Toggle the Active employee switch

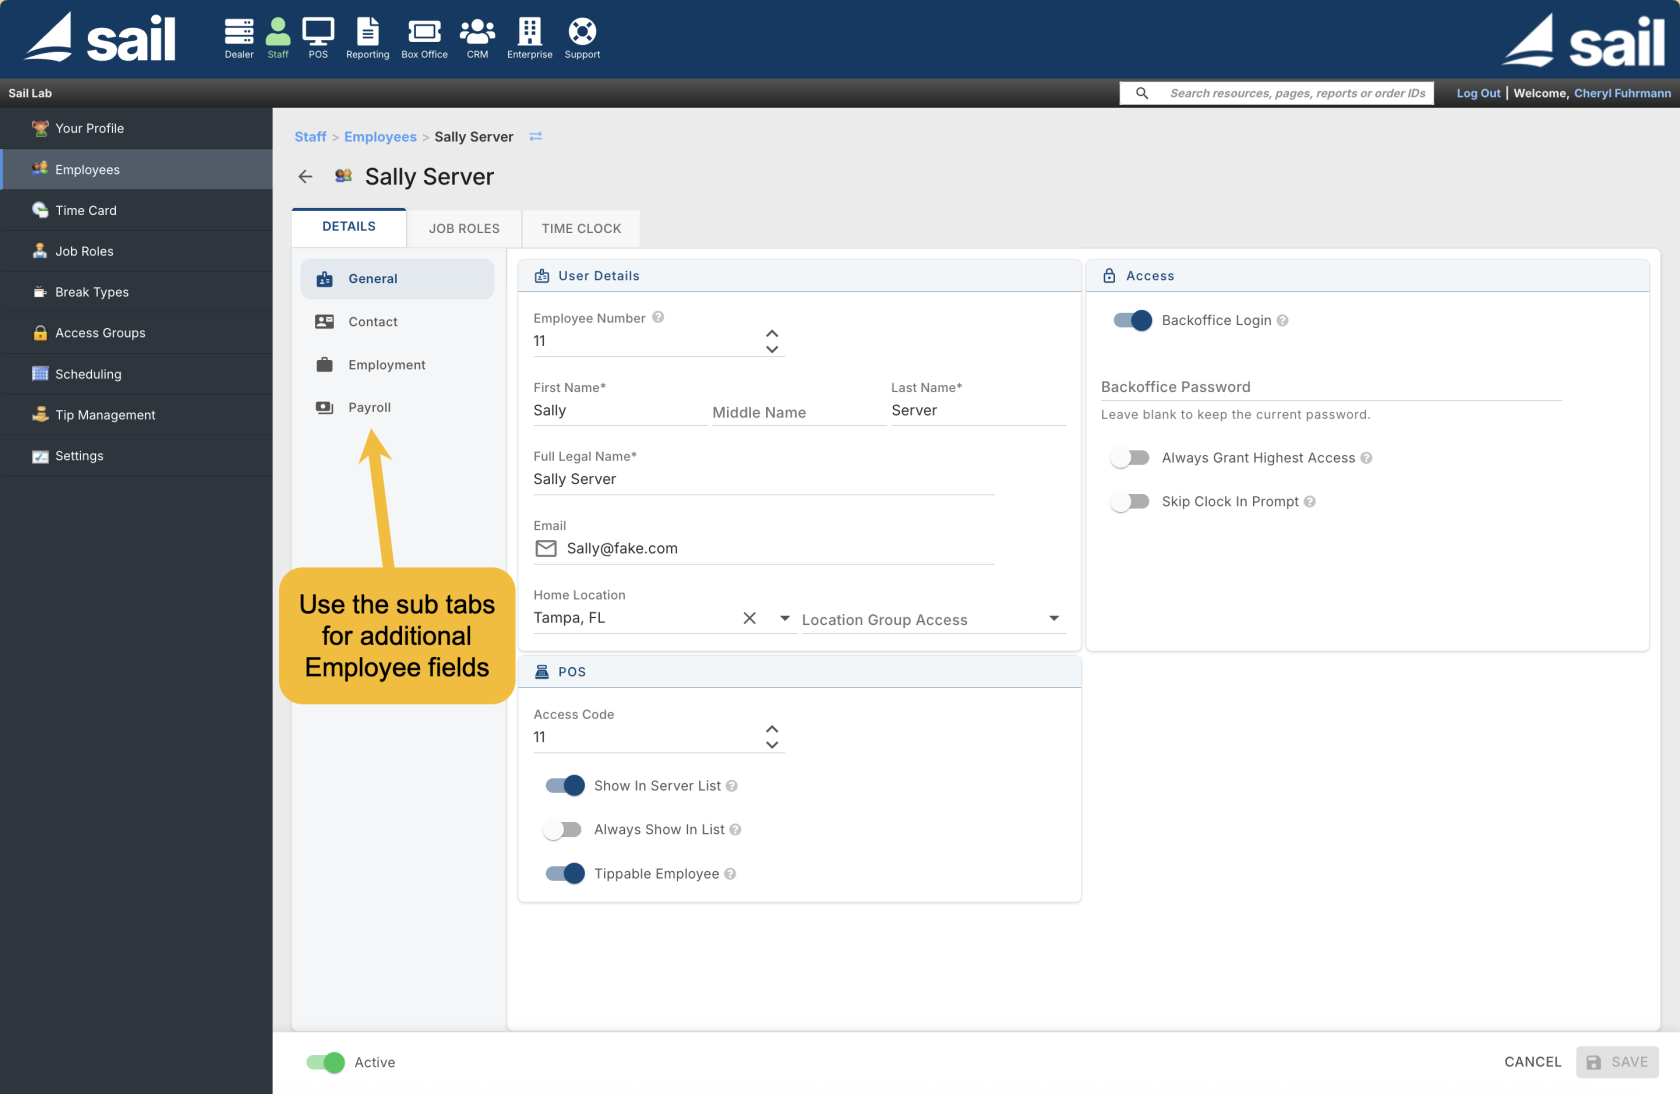(x=326, y=1063)
